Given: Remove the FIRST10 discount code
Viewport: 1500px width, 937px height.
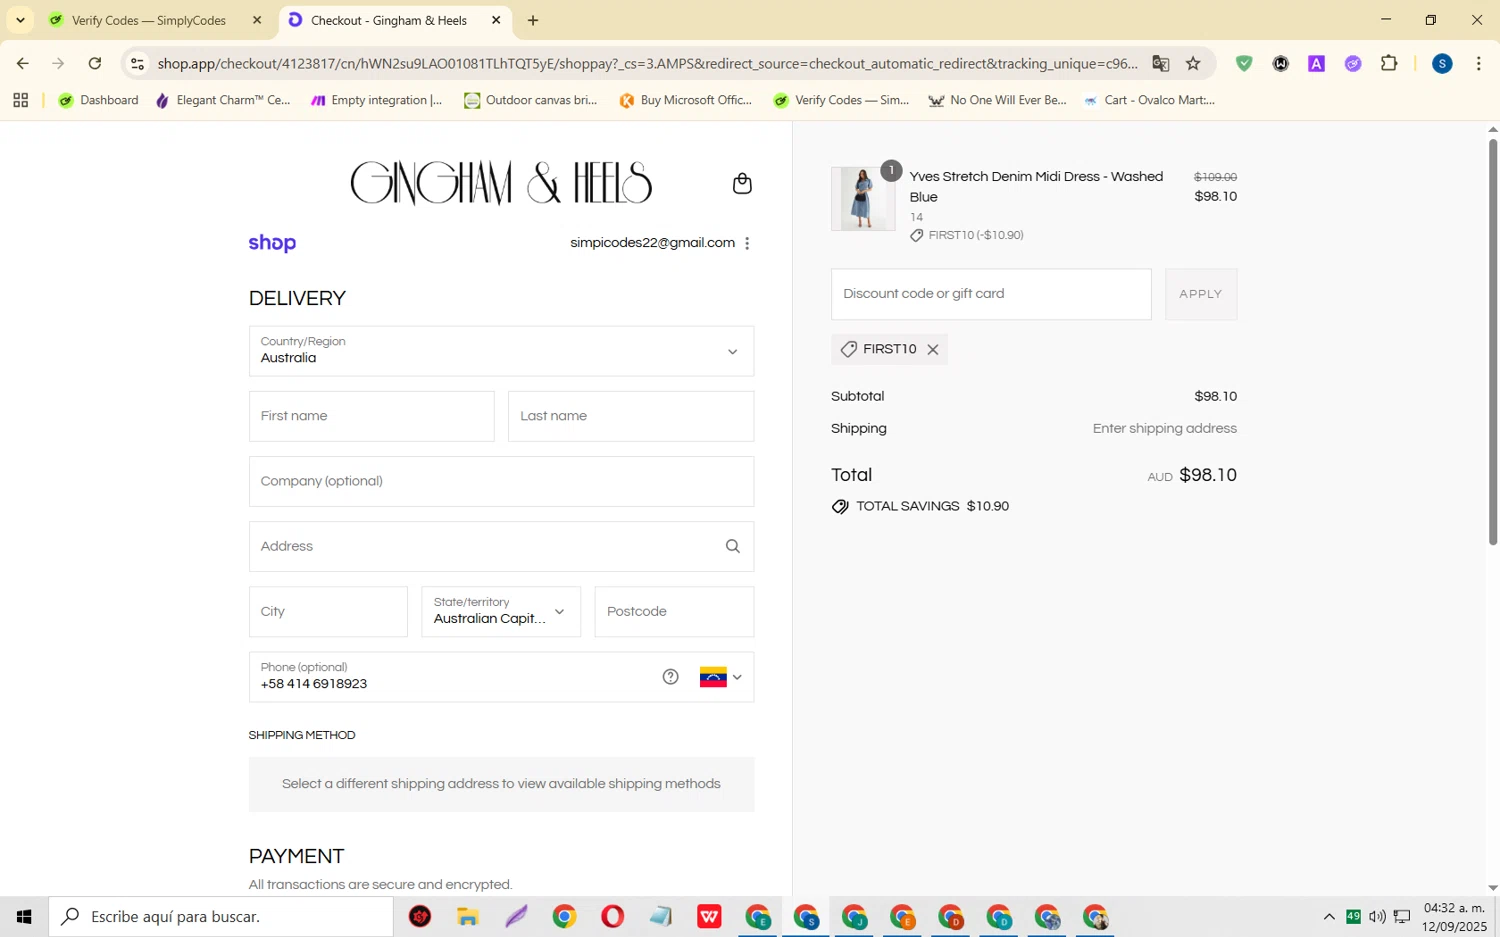Looking at the screenshot, I should click(x=933, y=349).
